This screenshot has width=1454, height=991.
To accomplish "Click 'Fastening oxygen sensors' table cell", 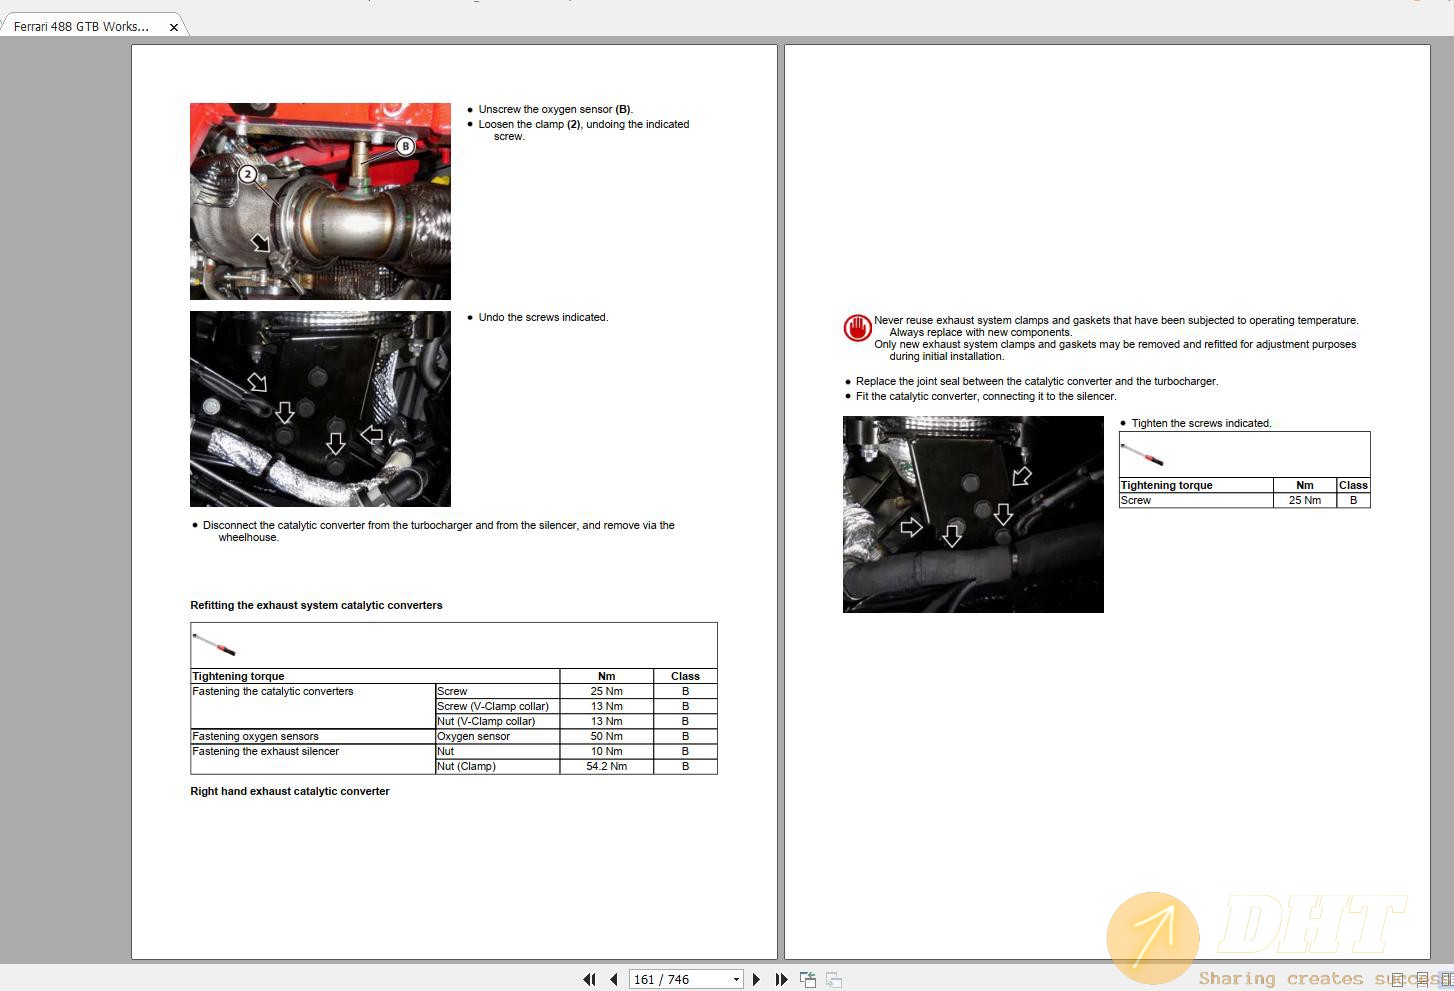I will pyautogui.click(x=312, y=736).
